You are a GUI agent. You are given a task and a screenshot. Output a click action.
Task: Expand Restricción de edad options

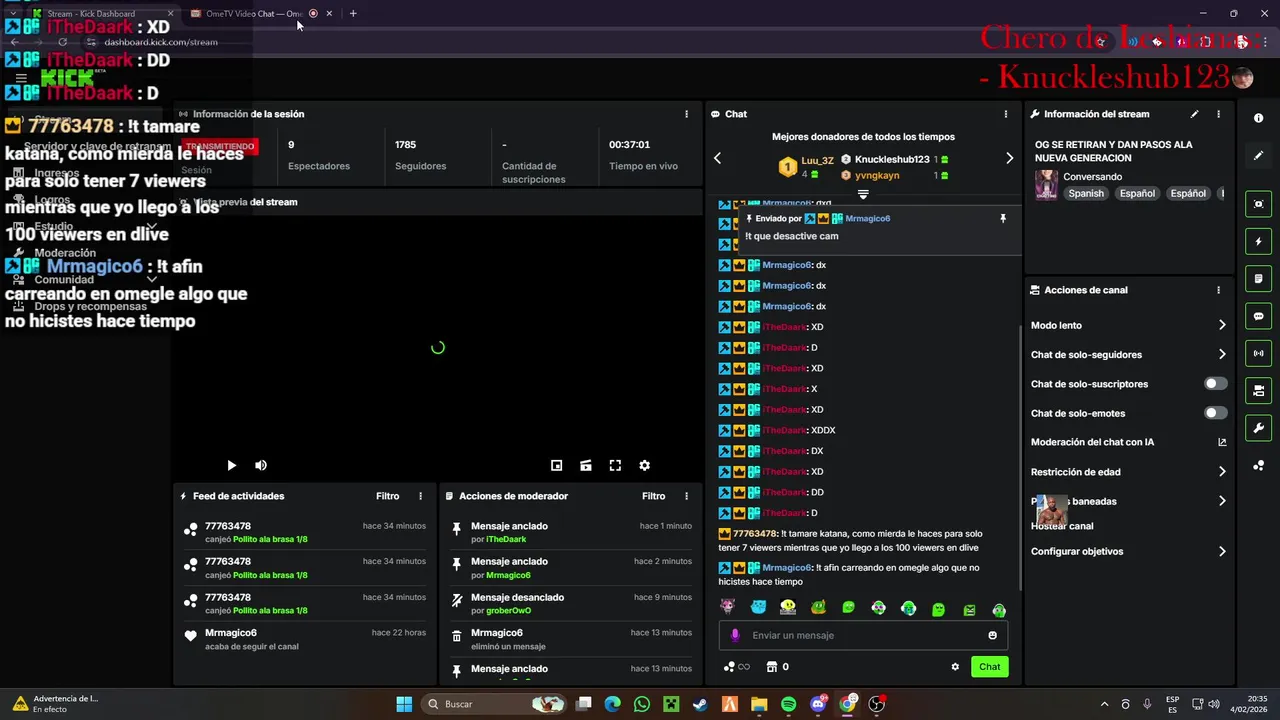click(x=1222, y=472)
